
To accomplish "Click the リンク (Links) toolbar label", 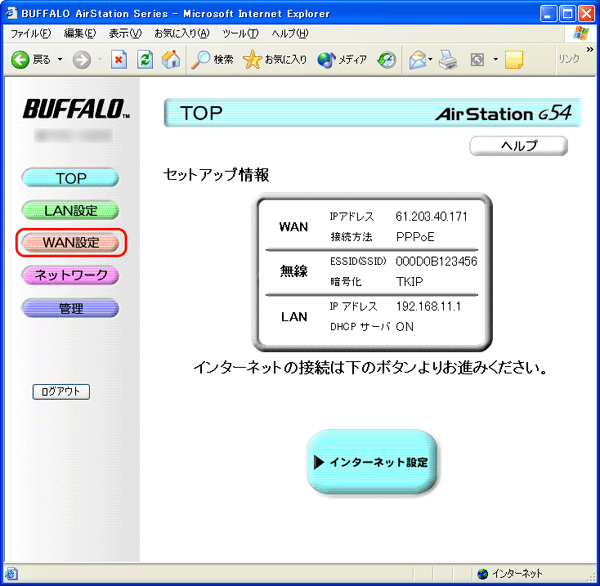I will (x=569, y=59).
